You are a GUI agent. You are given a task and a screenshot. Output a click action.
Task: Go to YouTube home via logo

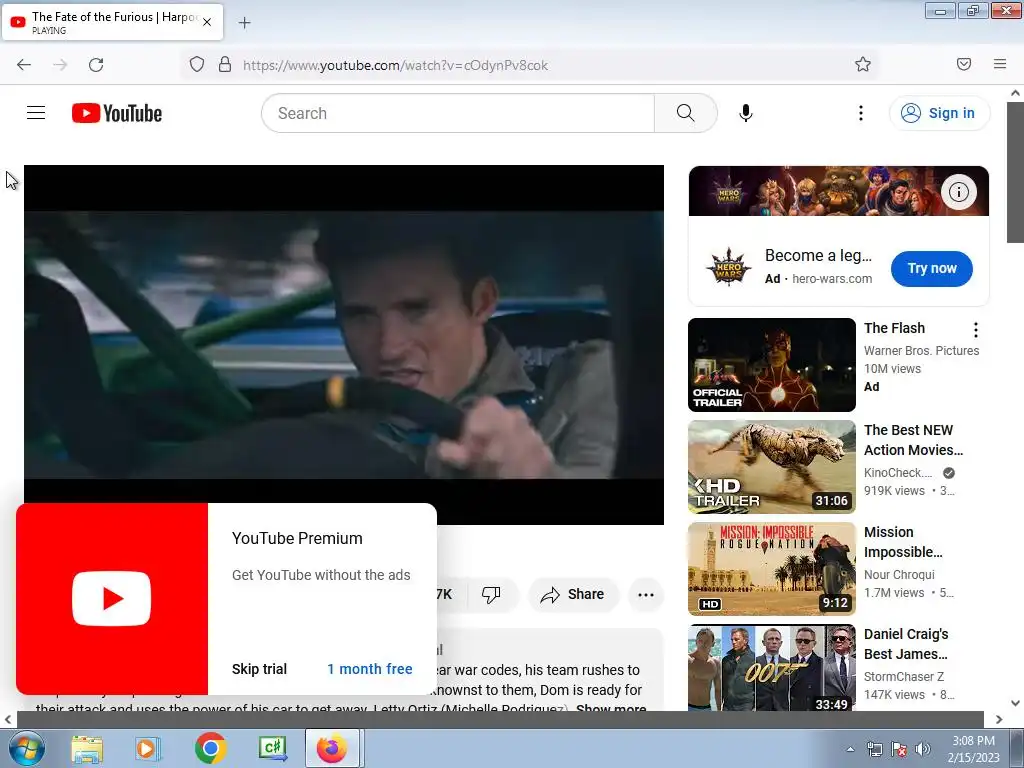pyautogui.click(x=117, y=113)
